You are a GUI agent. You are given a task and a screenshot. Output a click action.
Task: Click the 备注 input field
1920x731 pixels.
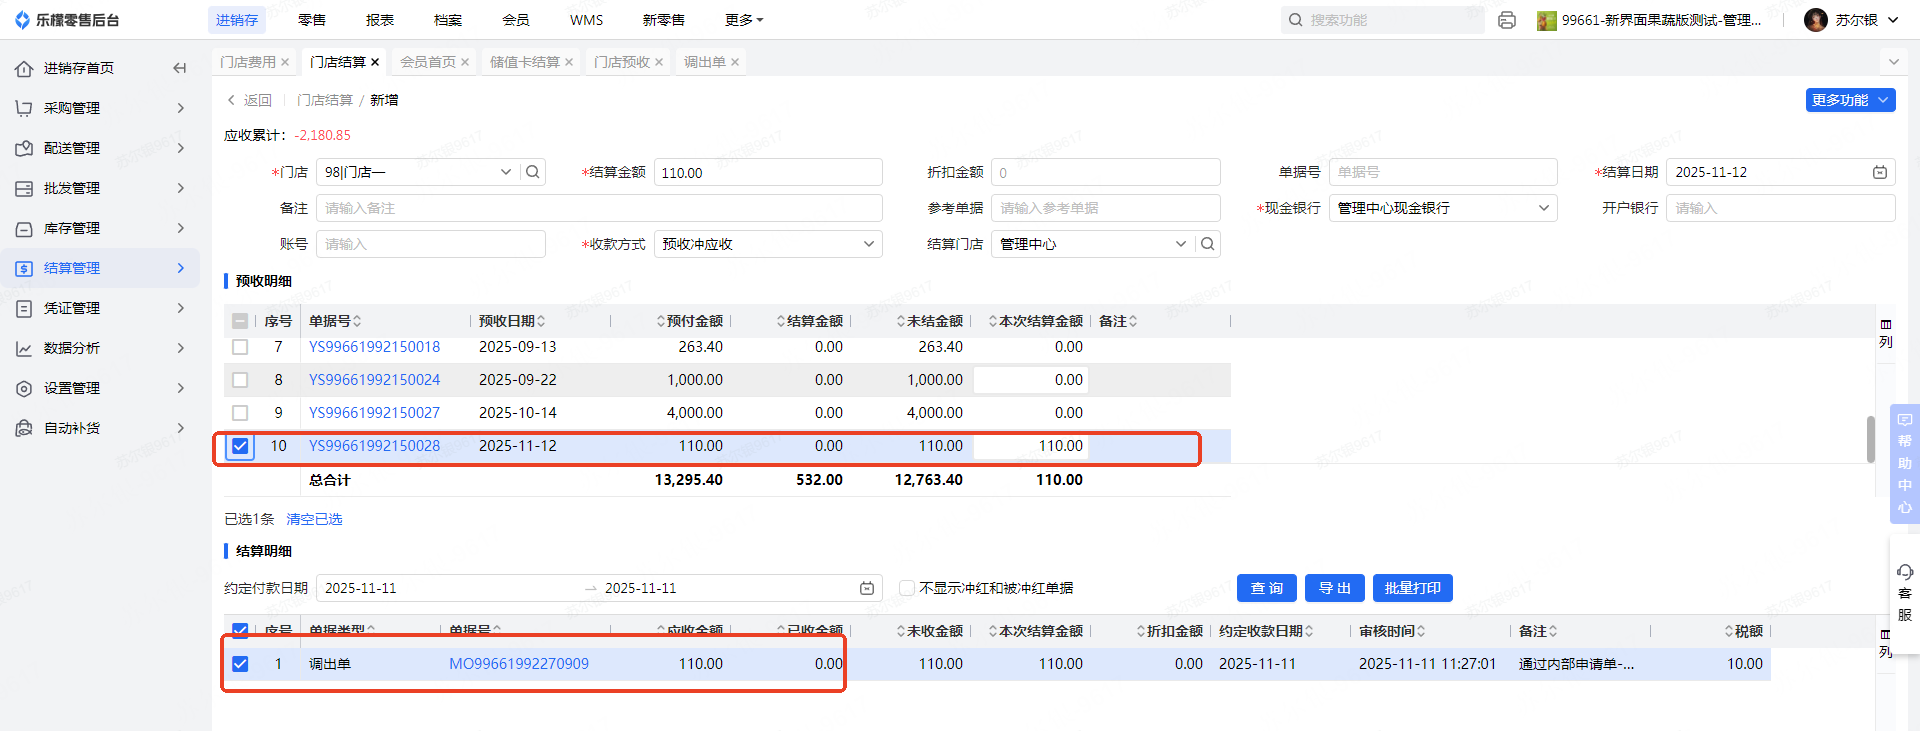click(x=599, y=208)
